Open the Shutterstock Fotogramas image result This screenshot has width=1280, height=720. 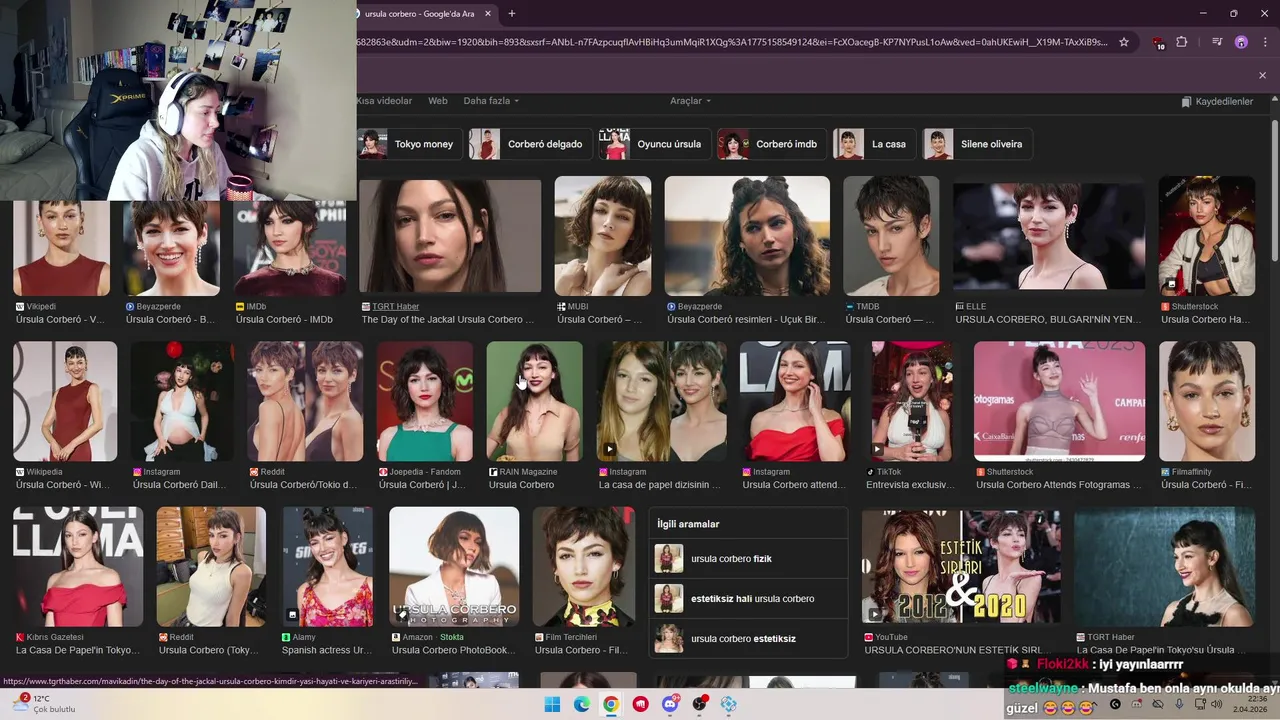point(1059,401)
